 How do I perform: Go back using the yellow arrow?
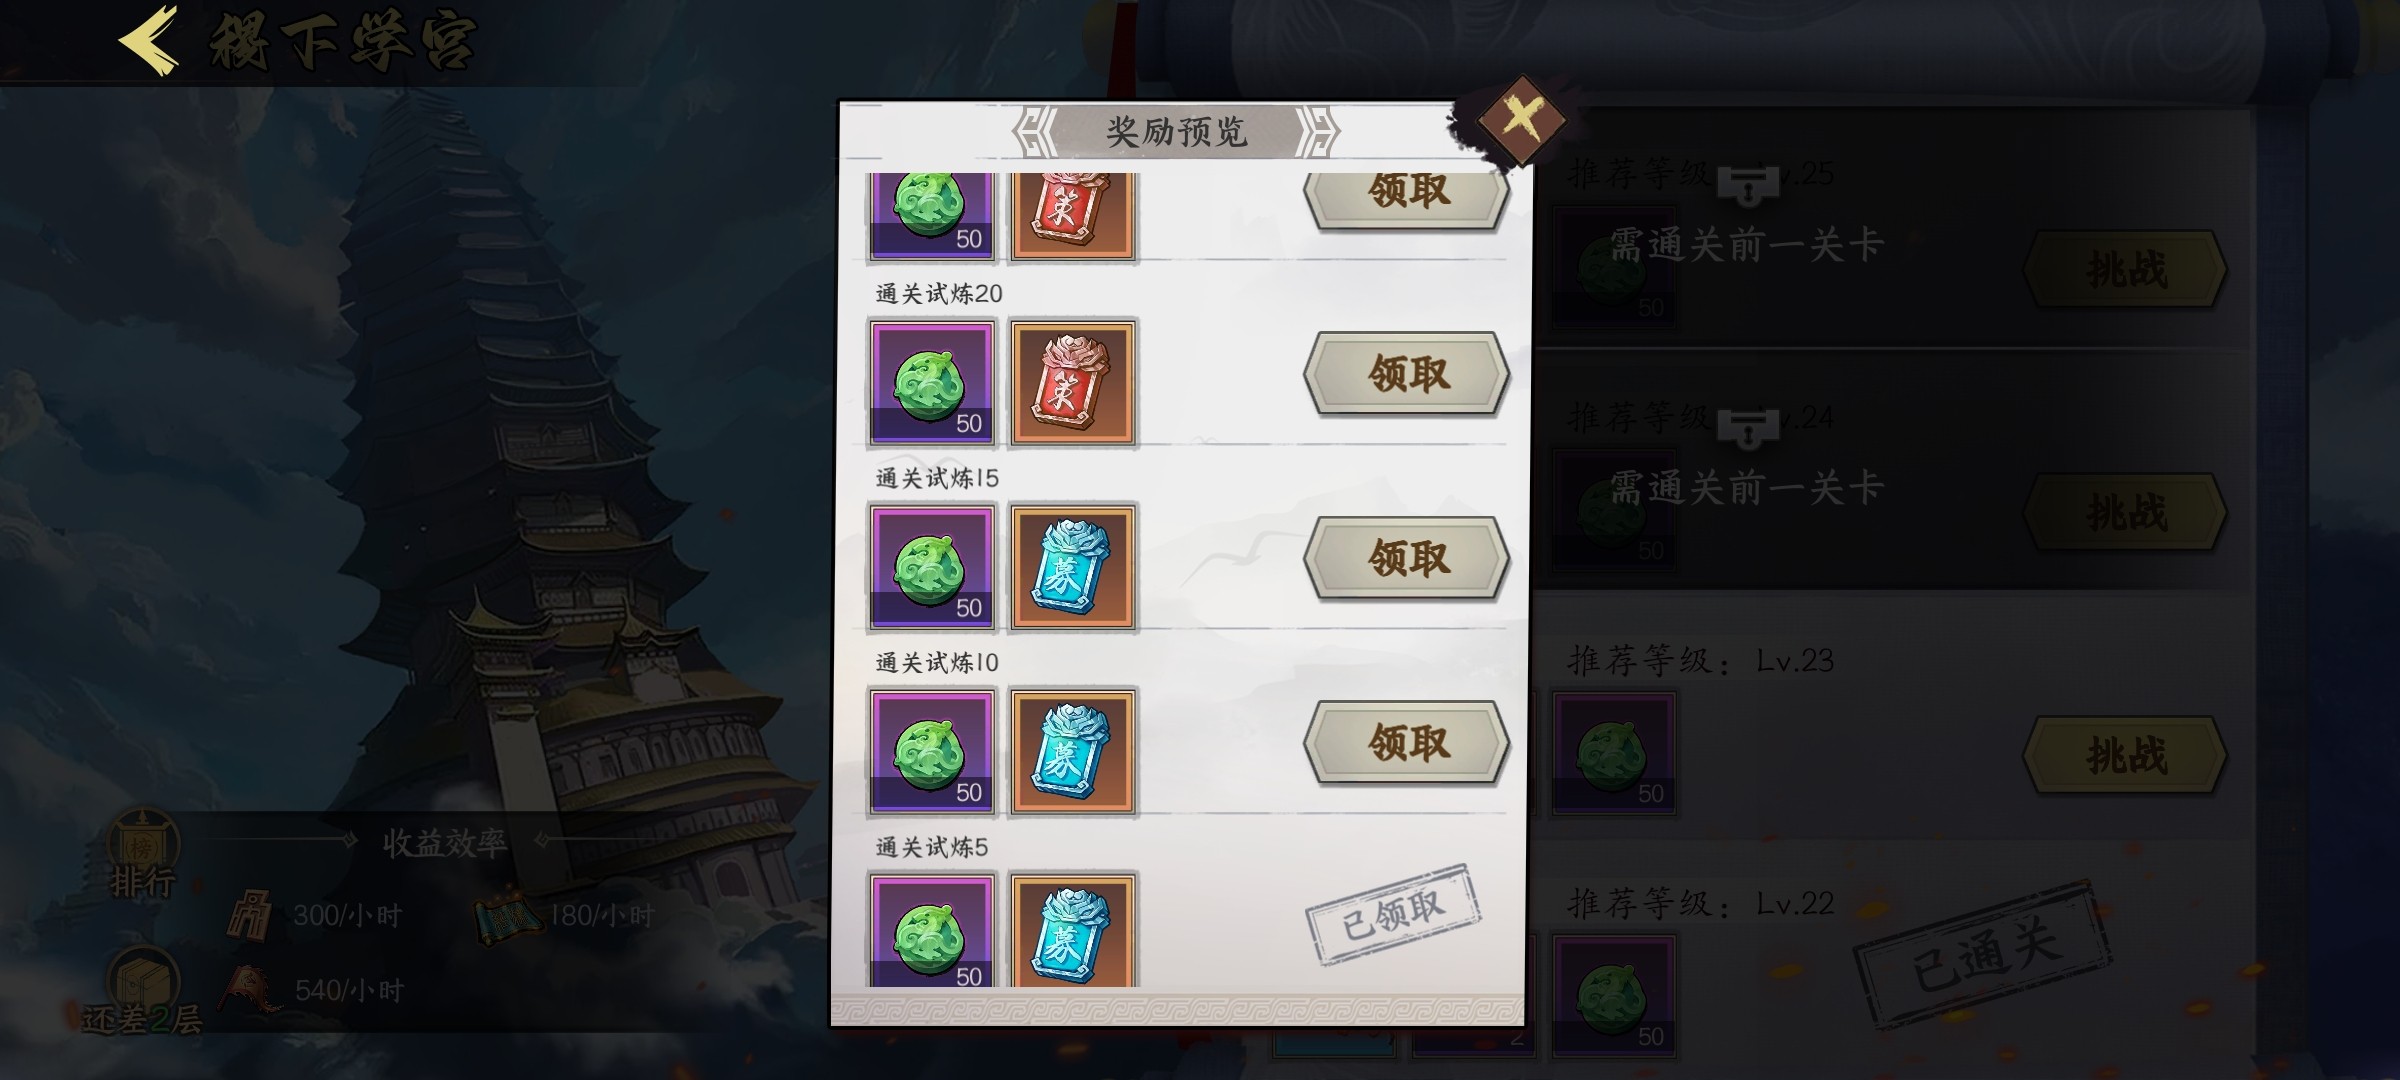point(150,40)
